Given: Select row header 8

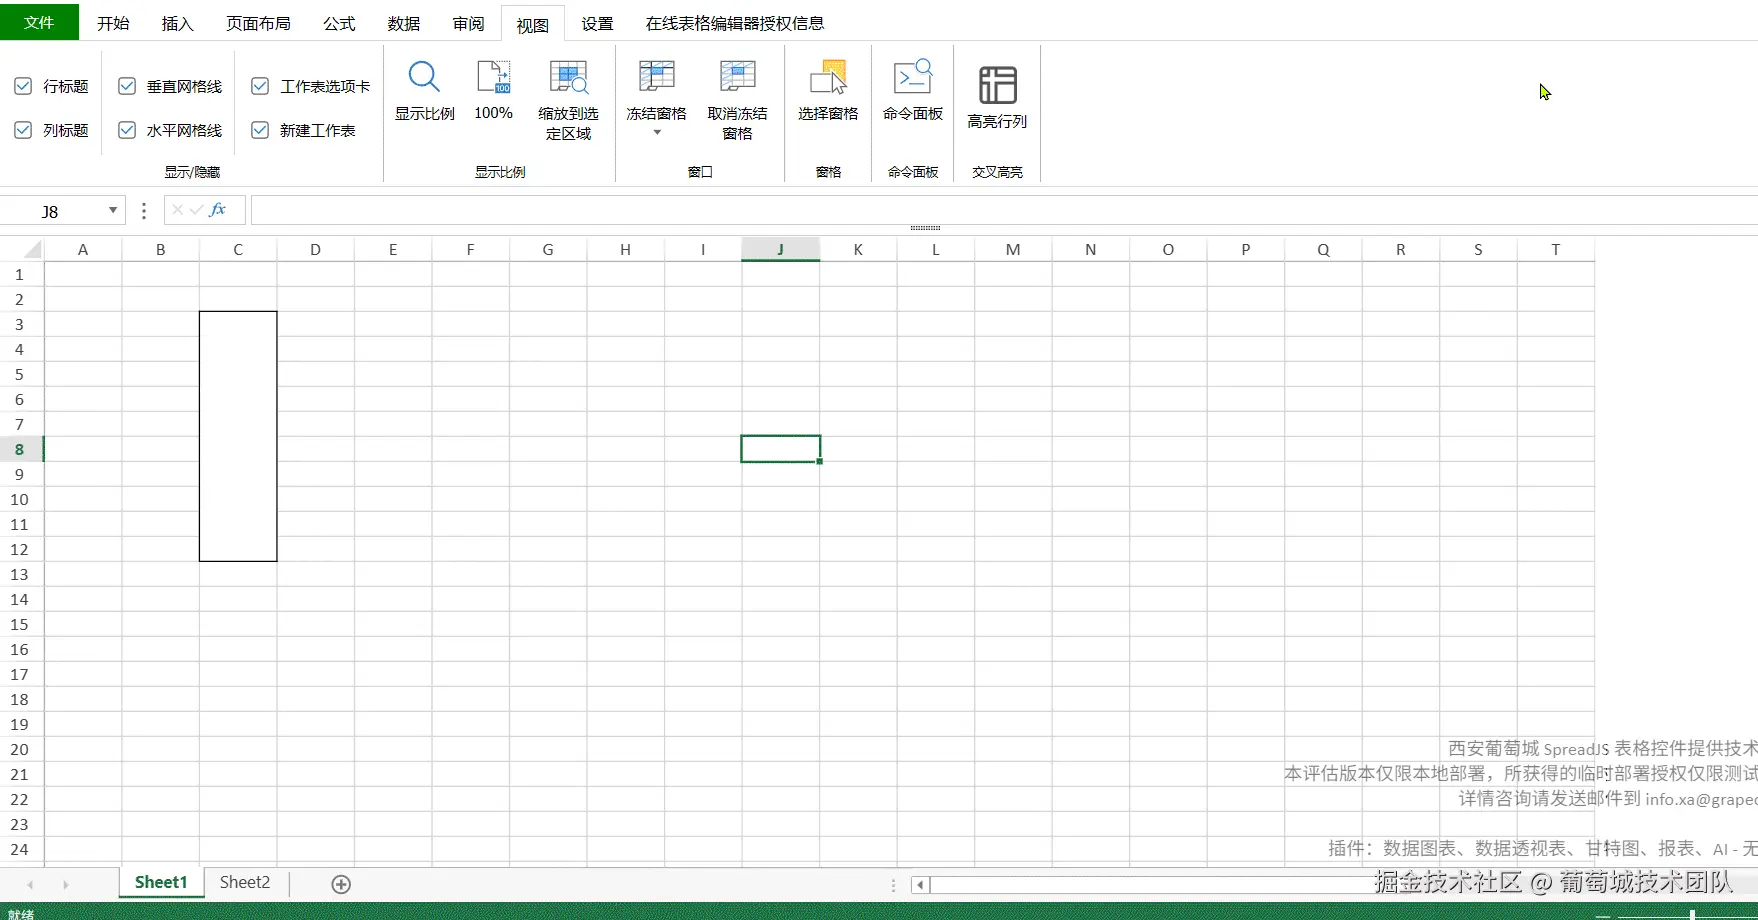Looking at the screenshot, I should click(21, 449).
